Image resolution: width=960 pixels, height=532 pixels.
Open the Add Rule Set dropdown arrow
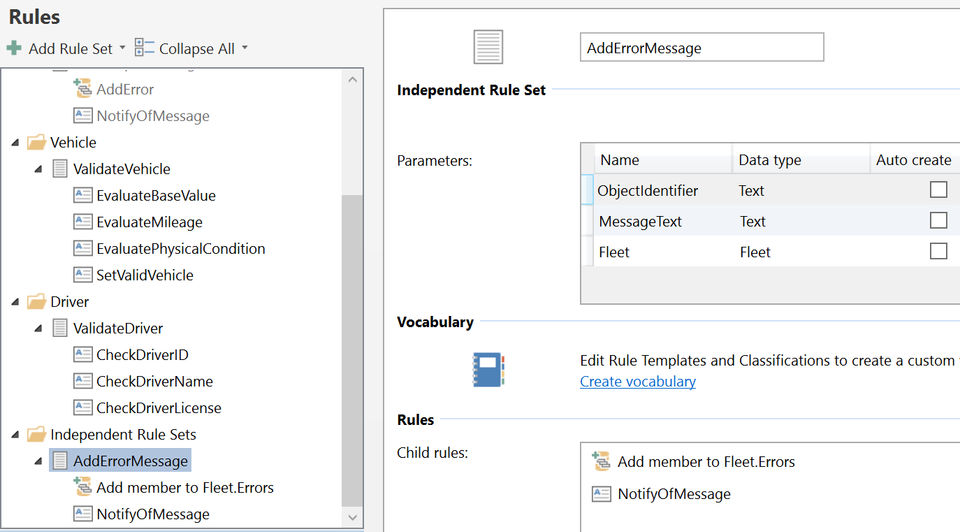[x=122, y=48]
